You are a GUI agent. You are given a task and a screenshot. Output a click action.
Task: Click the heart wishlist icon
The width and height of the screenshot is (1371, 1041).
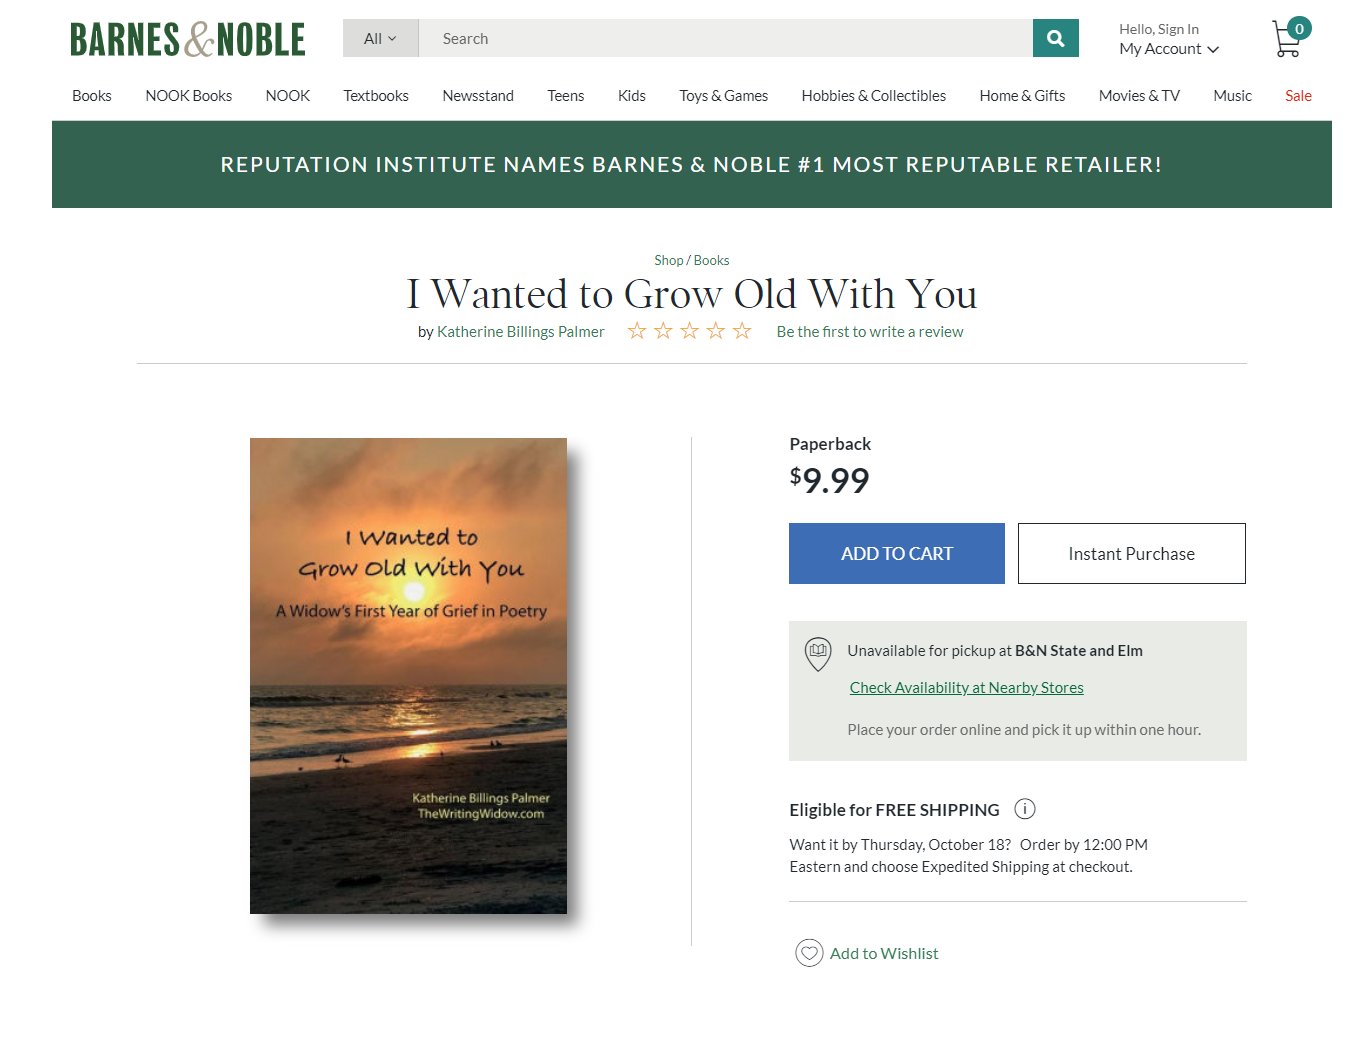[809, 953]
